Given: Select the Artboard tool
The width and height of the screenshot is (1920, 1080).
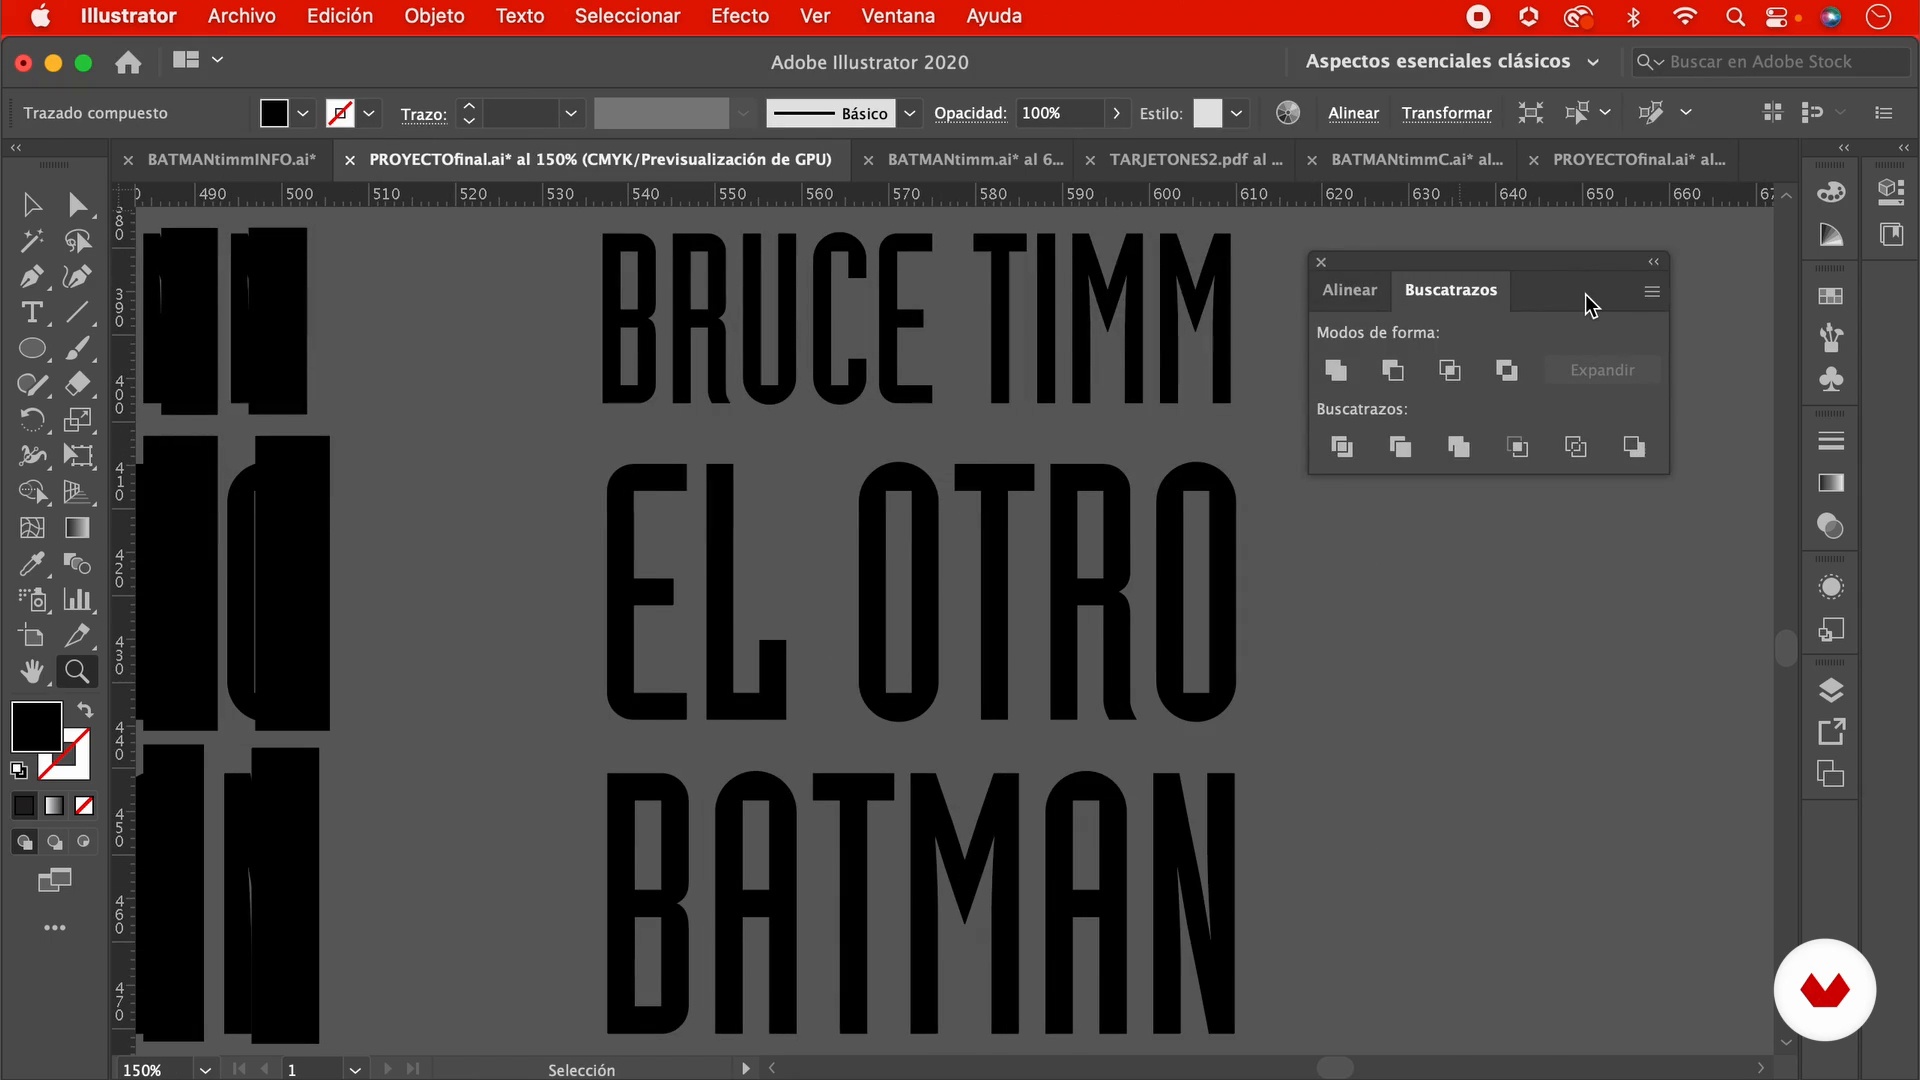Looking at the screenshot, I should 32,636.
